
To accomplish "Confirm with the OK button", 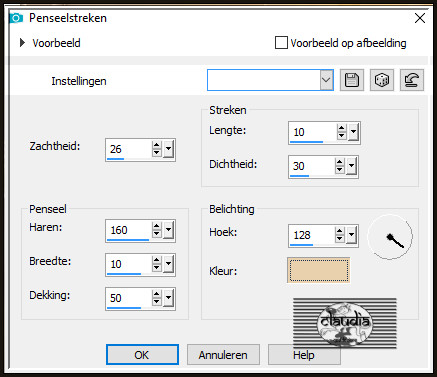I will point(142,355).
